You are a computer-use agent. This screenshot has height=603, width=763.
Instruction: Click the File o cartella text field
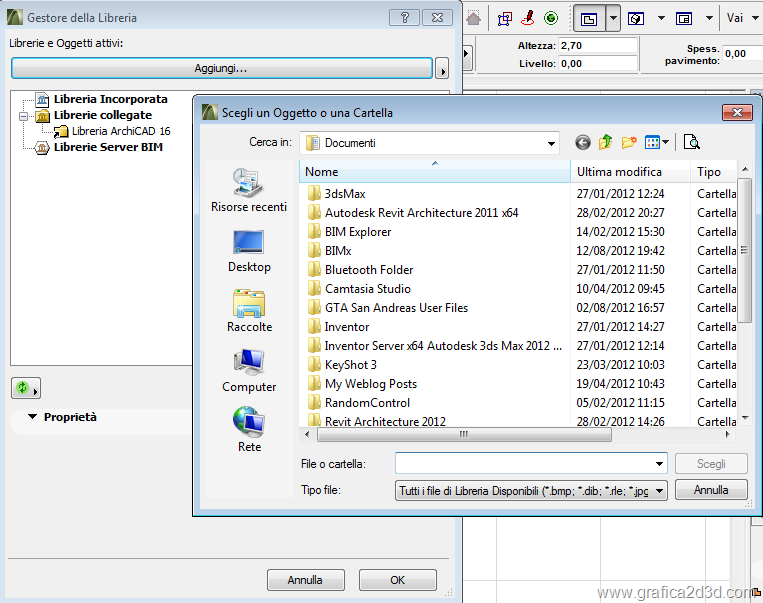point(523,464)
